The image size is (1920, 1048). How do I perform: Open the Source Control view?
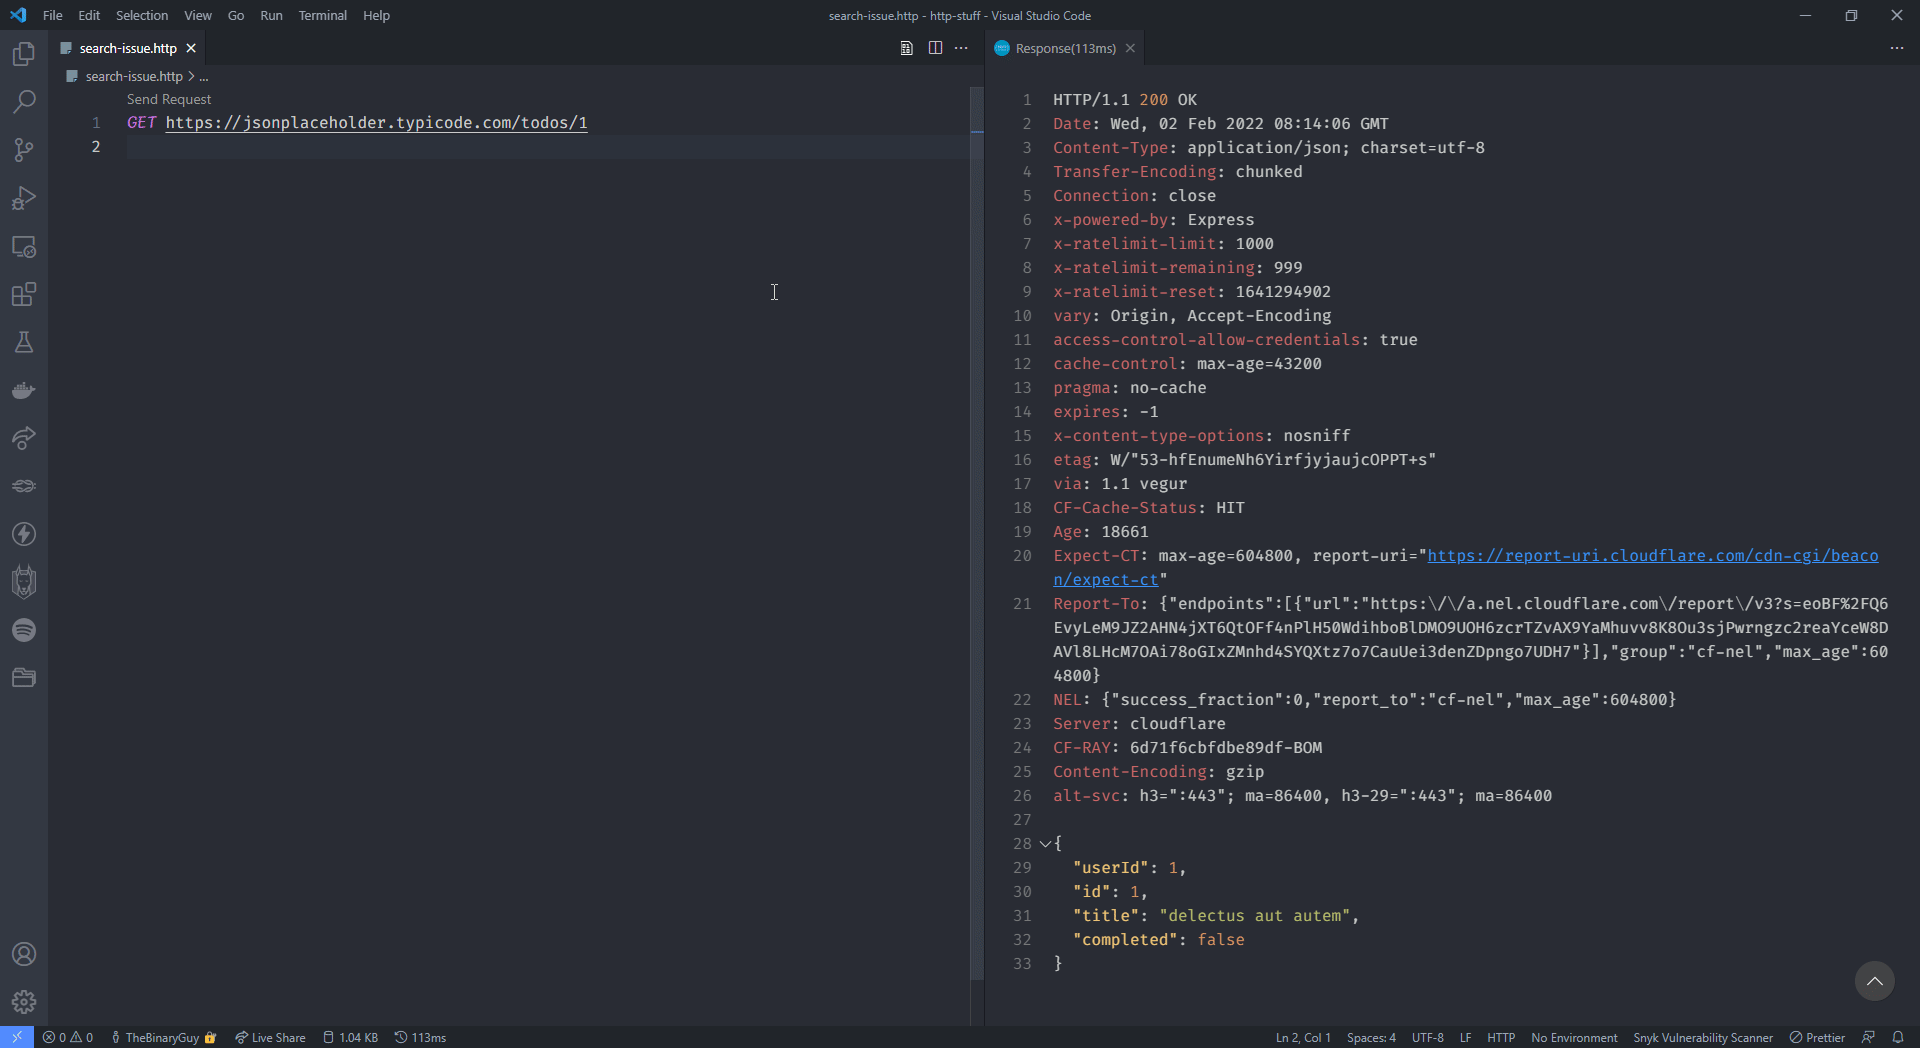pyautogui.click(x=24, y=149)
